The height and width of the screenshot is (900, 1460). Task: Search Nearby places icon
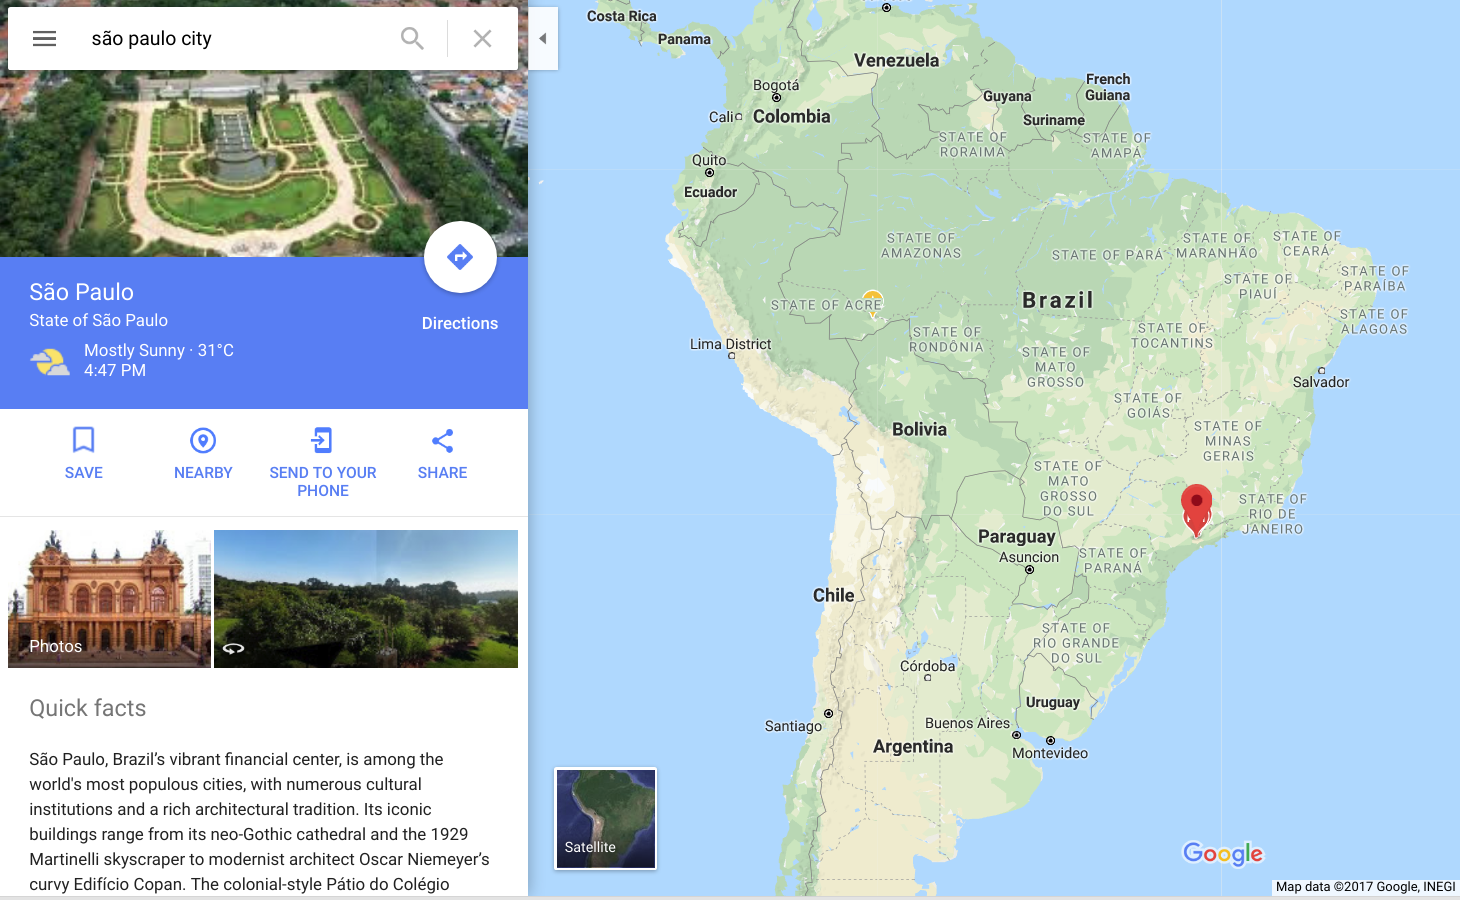click(x=203, y=440)
